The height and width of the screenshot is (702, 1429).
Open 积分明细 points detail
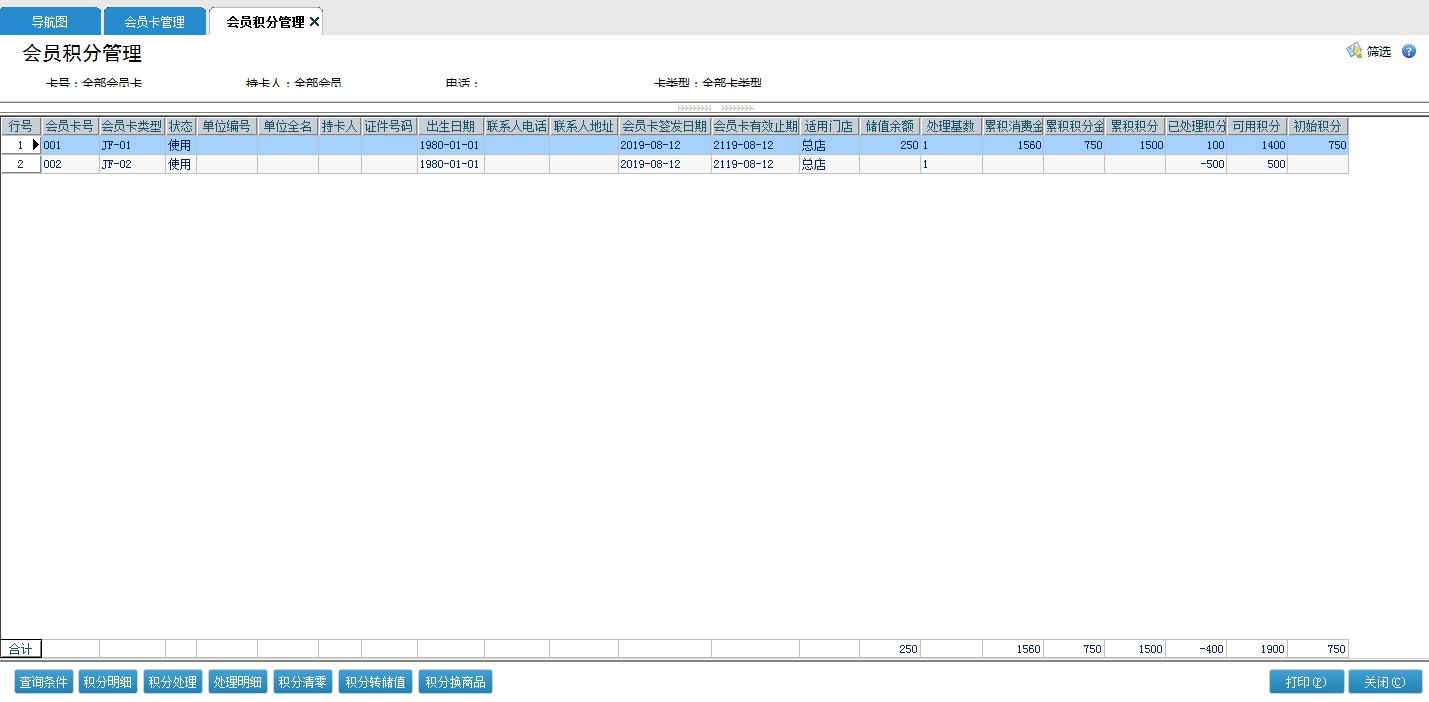[108, 682]
